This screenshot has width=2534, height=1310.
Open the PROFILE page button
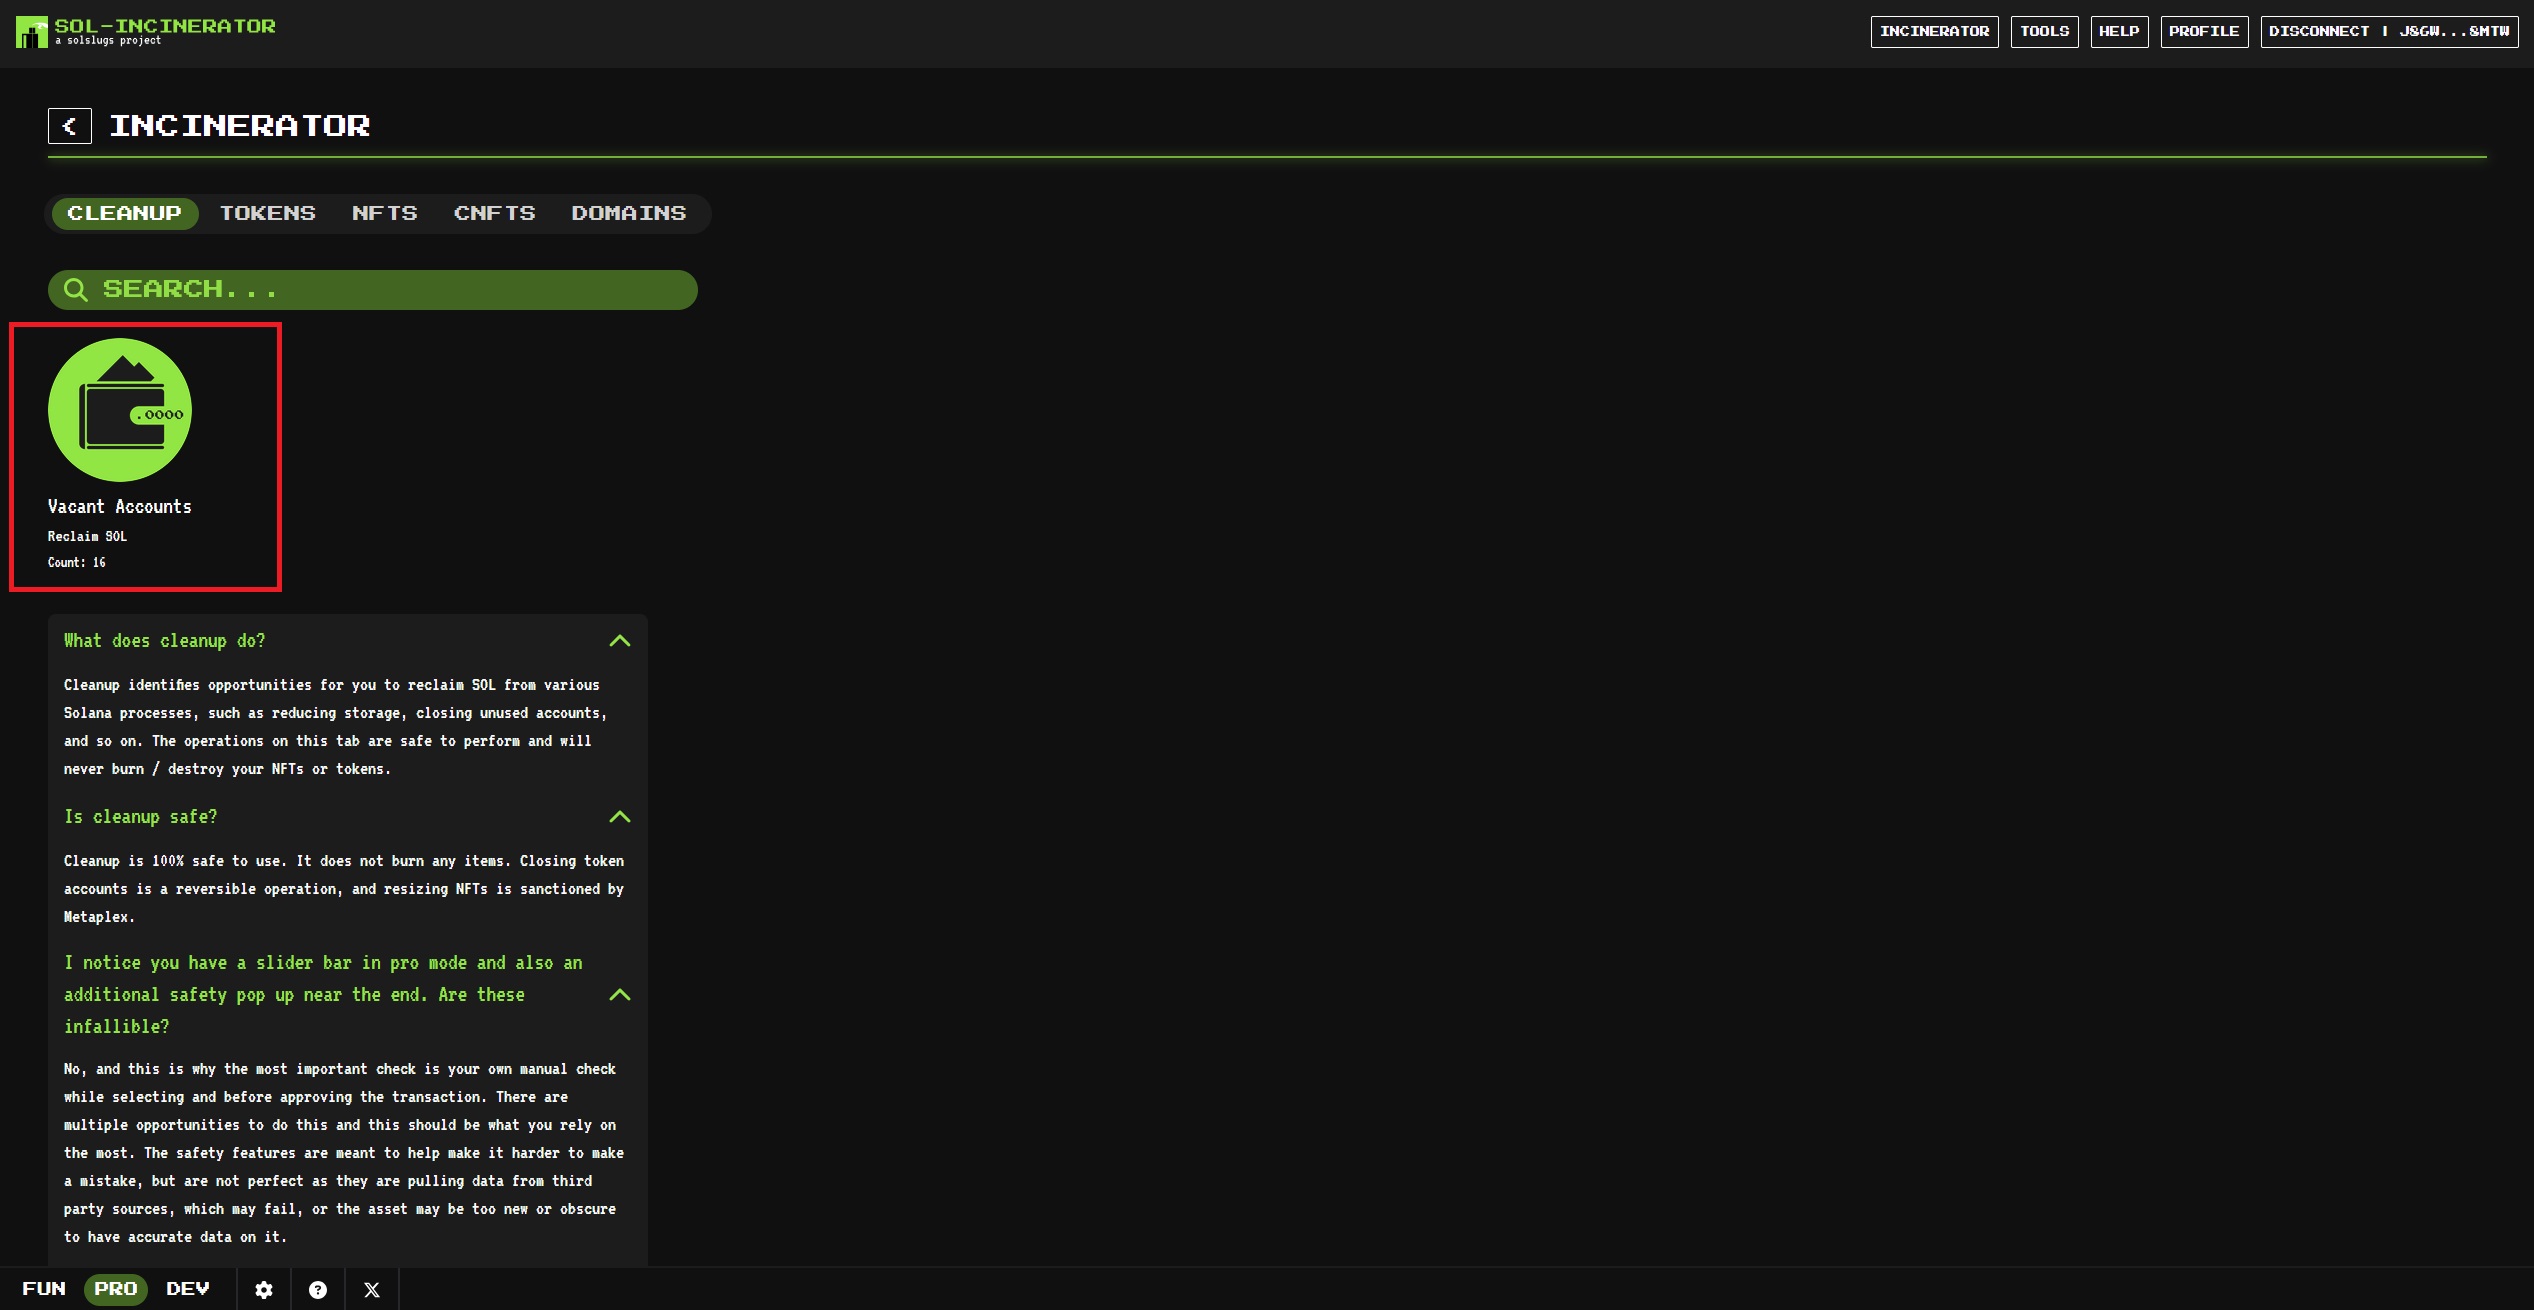pos(2204,32)
